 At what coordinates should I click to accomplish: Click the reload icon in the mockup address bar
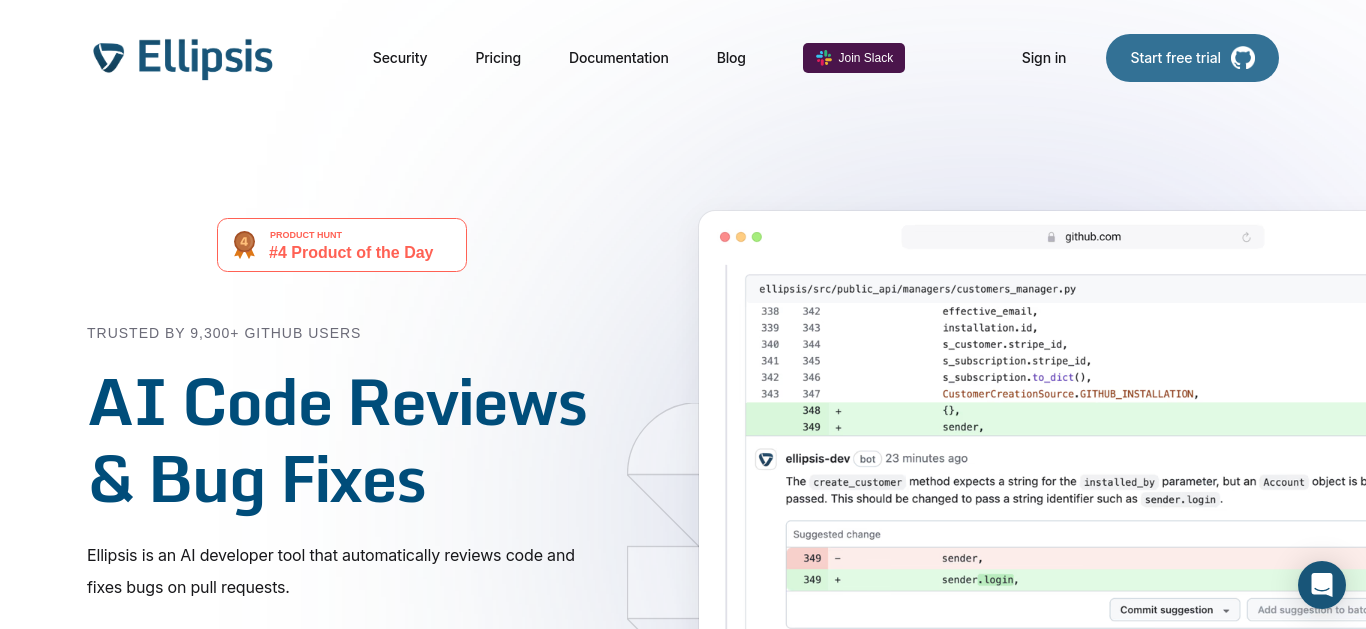[1246, 237]
